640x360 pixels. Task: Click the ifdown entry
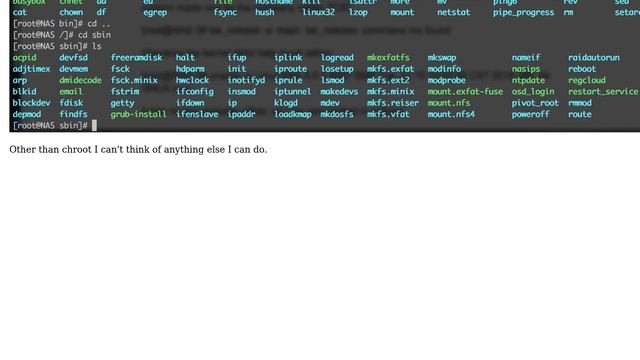coord(190,103)
